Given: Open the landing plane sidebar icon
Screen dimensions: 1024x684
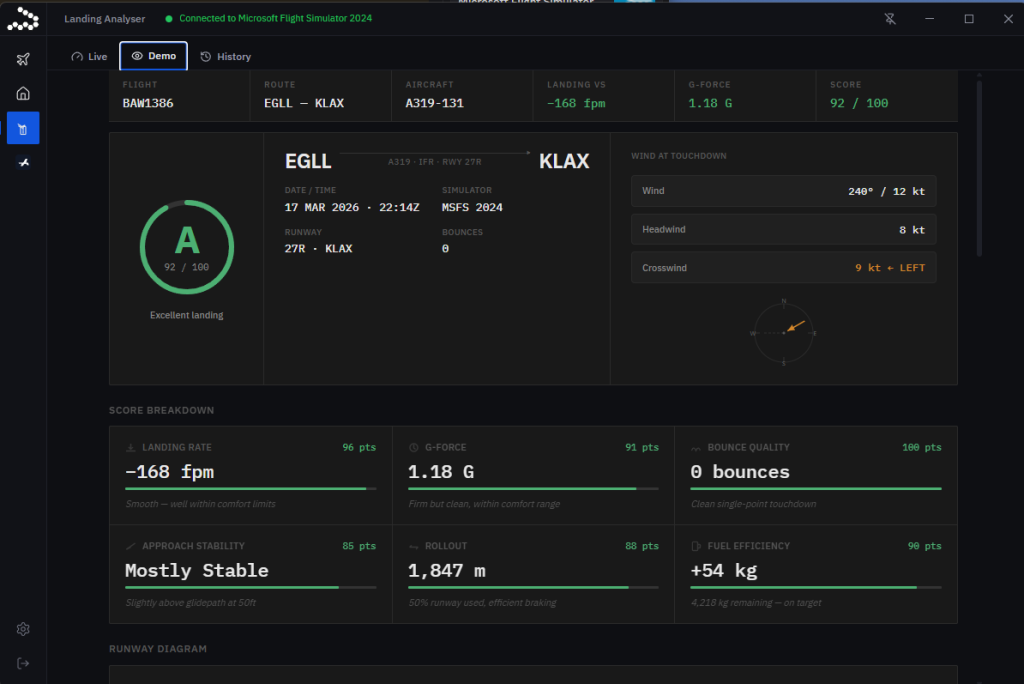Looking at the screenshot, I should [x=23, y=163].
